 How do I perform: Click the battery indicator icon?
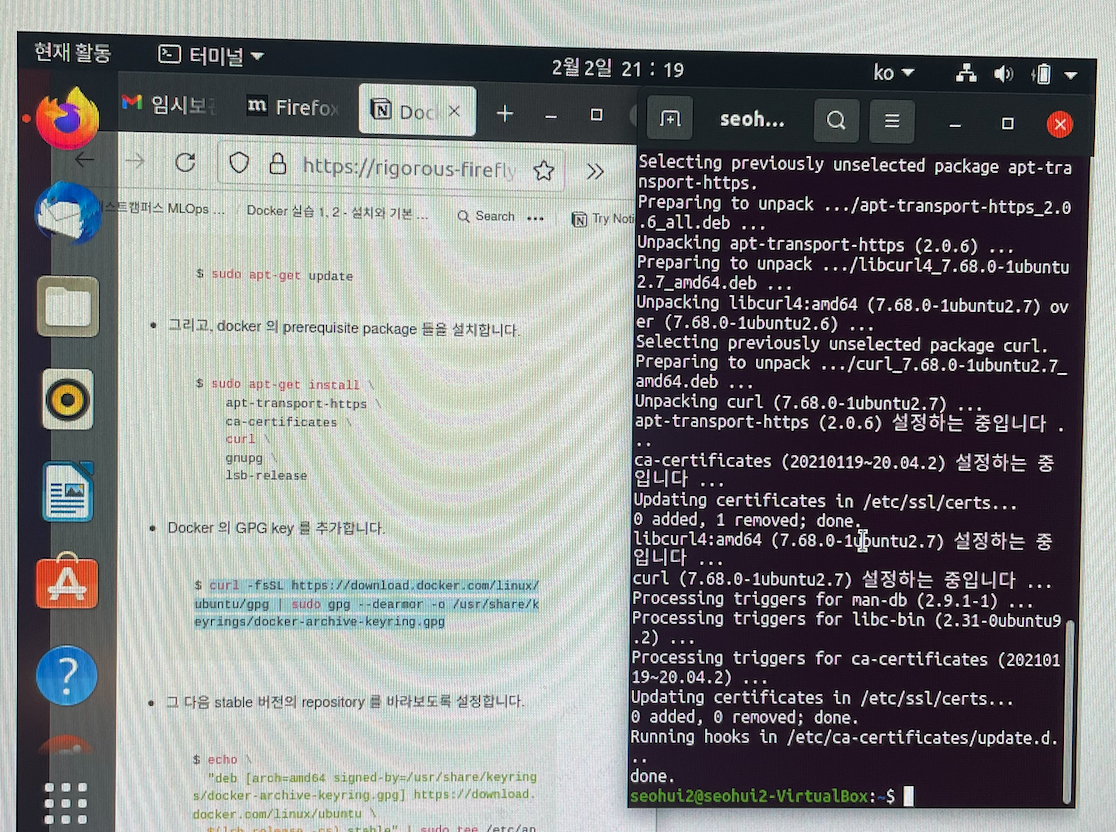coord(1041,73)
